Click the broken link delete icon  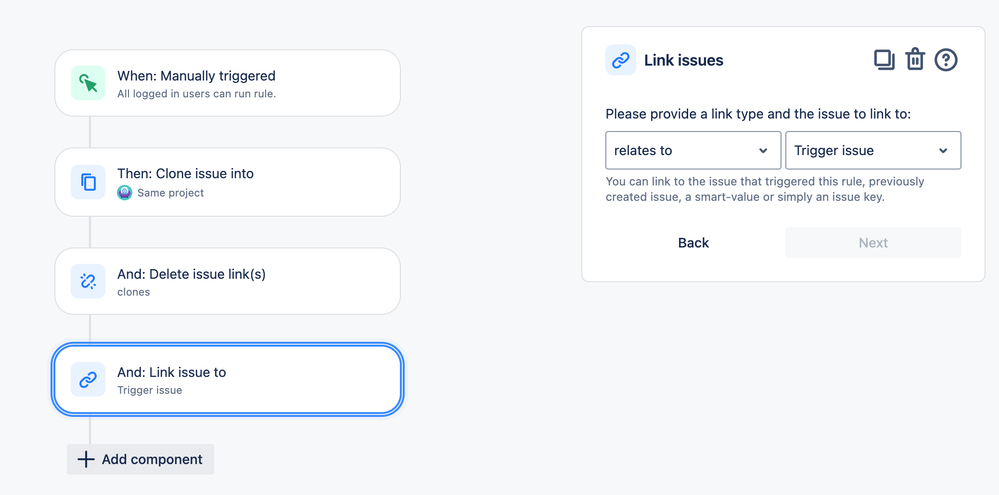click(x=88, y=281)
